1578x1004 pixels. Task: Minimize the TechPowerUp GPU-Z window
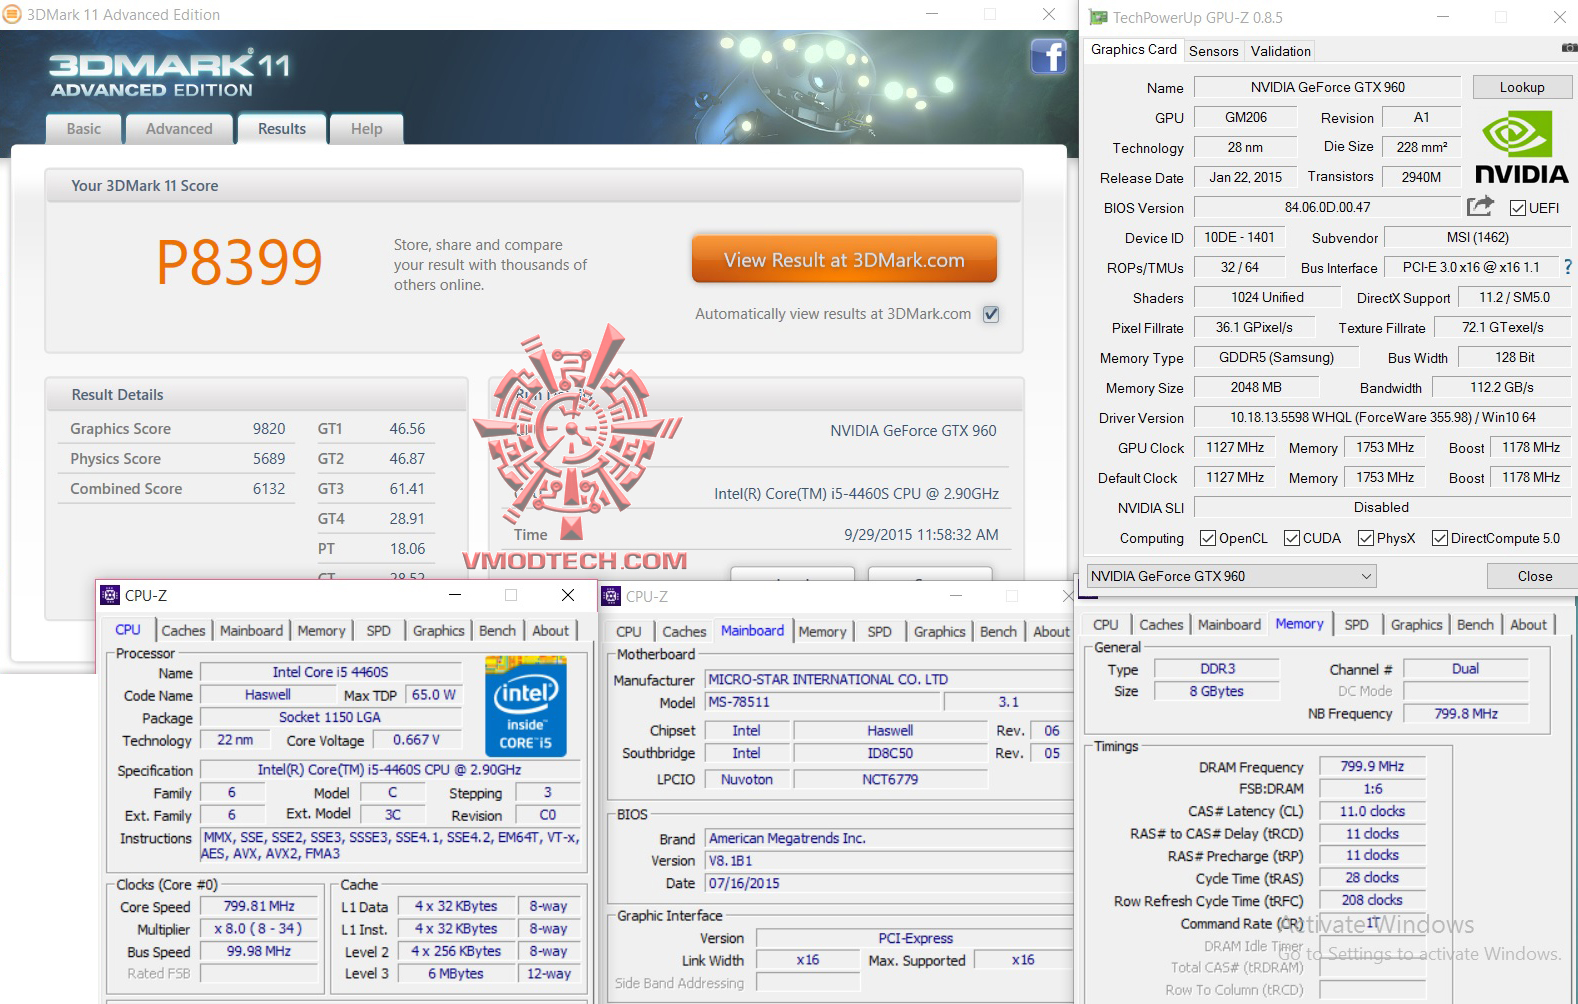pyautogui.click(x=1443, y=17)
